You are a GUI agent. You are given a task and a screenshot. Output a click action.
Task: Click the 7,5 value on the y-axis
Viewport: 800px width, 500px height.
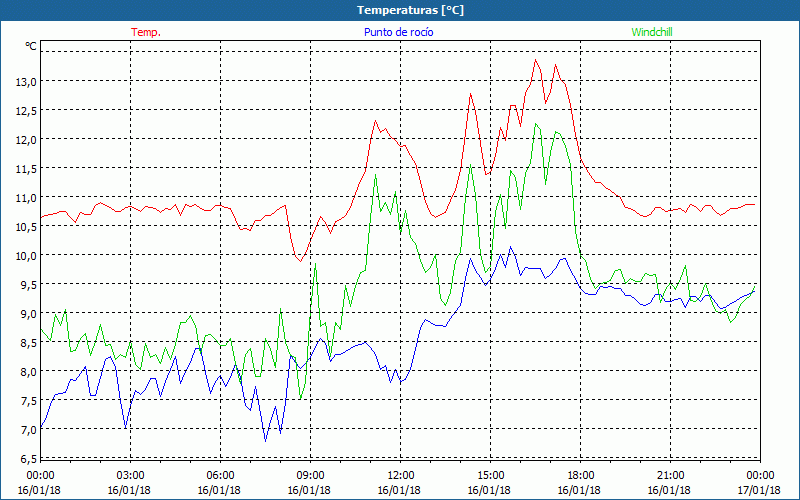(x=26, y=401)
